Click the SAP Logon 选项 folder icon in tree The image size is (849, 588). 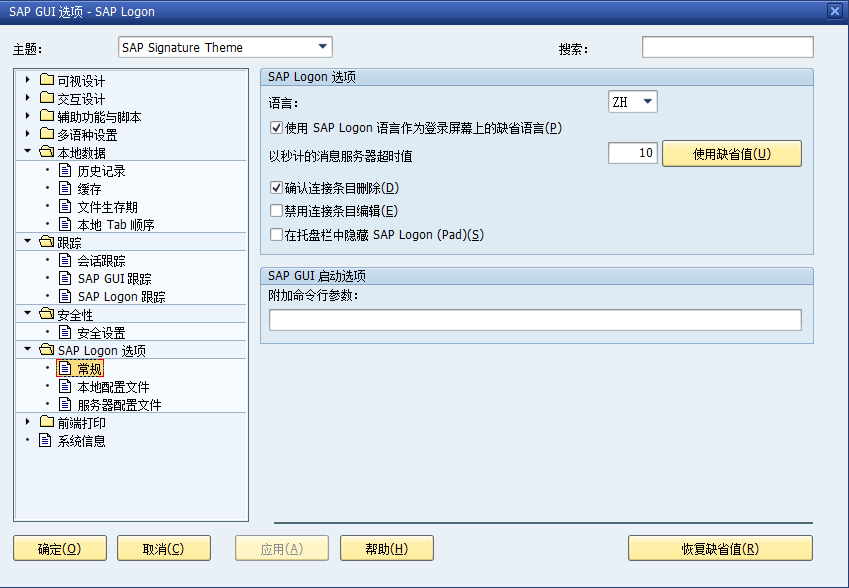point(47,350)
